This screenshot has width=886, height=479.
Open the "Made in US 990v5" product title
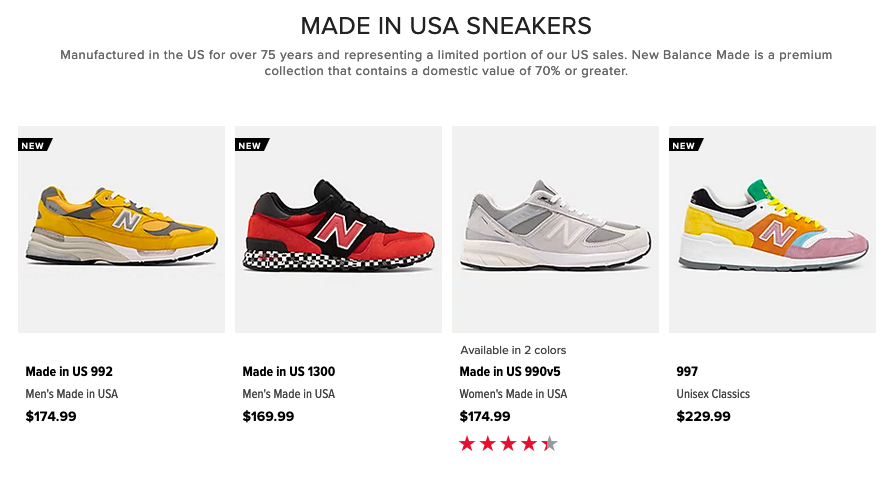pyautogui.click(x=510, y=372)
